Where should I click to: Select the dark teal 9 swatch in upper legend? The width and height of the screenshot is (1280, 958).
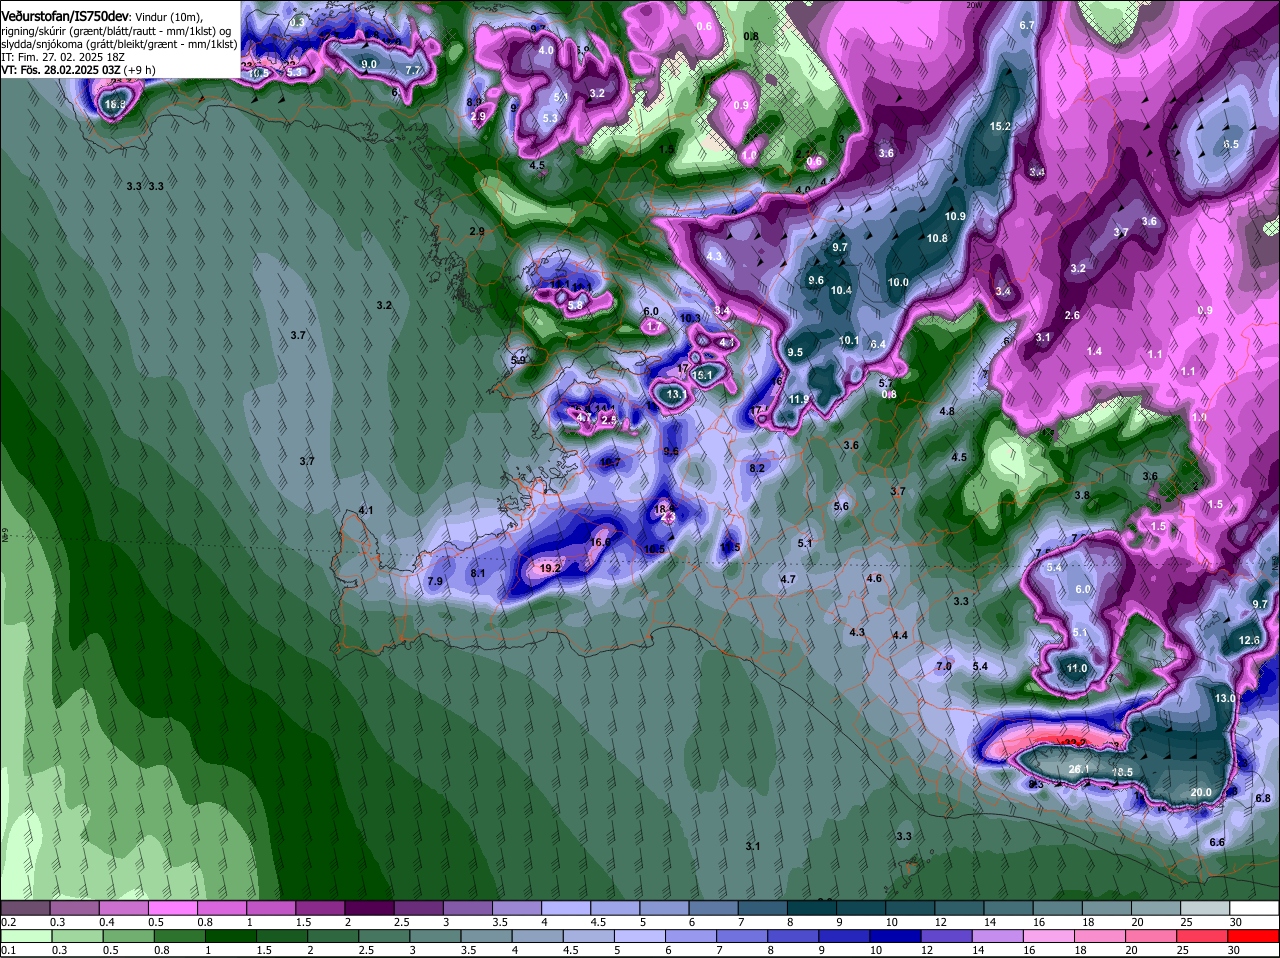click(x=861, y=908)
